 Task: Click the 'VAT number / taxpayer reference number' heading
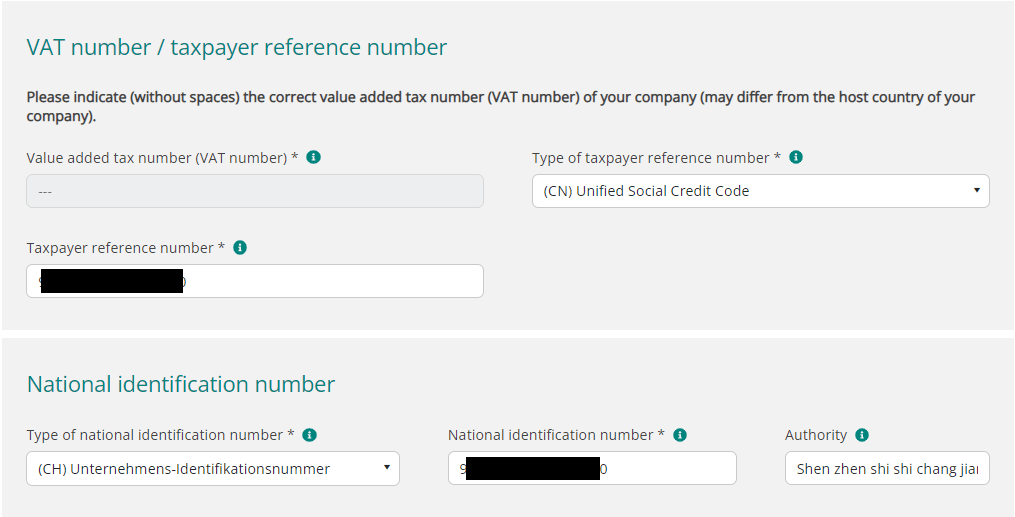pos(237,47)
